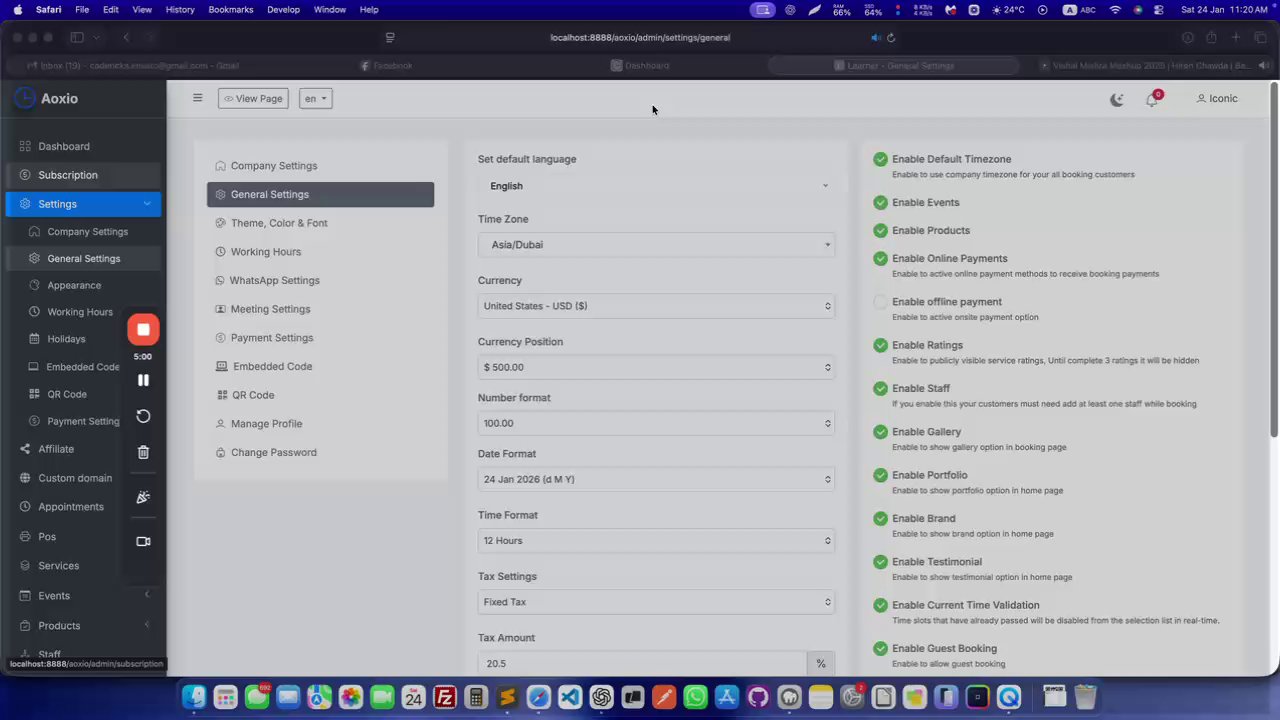Open the Time Zone dropdown

(x=657, y=245)
